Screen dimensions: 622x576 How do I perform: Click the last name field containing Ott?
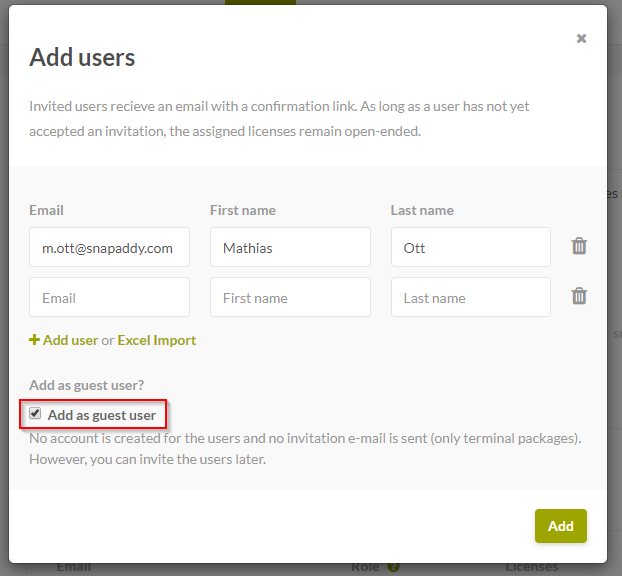click(470, 247)
